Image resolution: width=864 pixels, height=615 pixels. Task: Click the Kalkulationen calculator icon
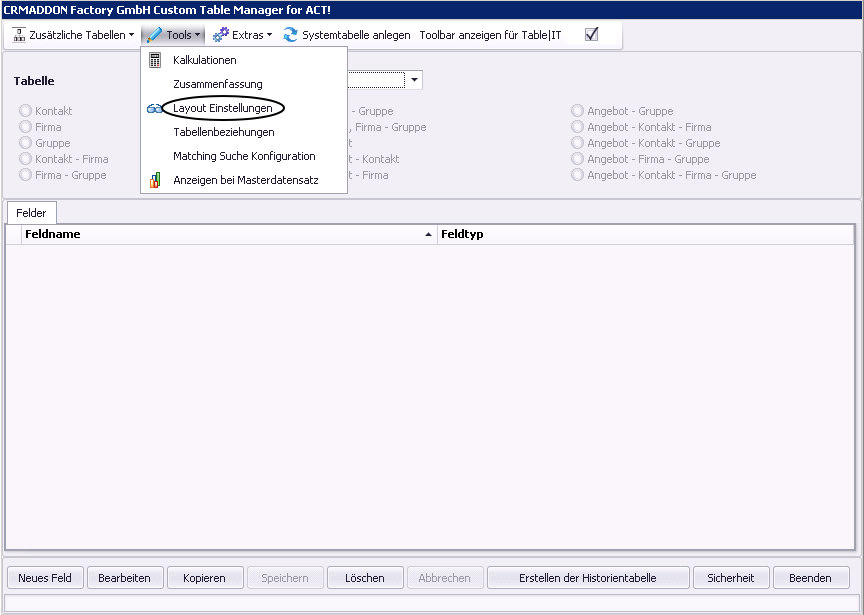(155, 60)
